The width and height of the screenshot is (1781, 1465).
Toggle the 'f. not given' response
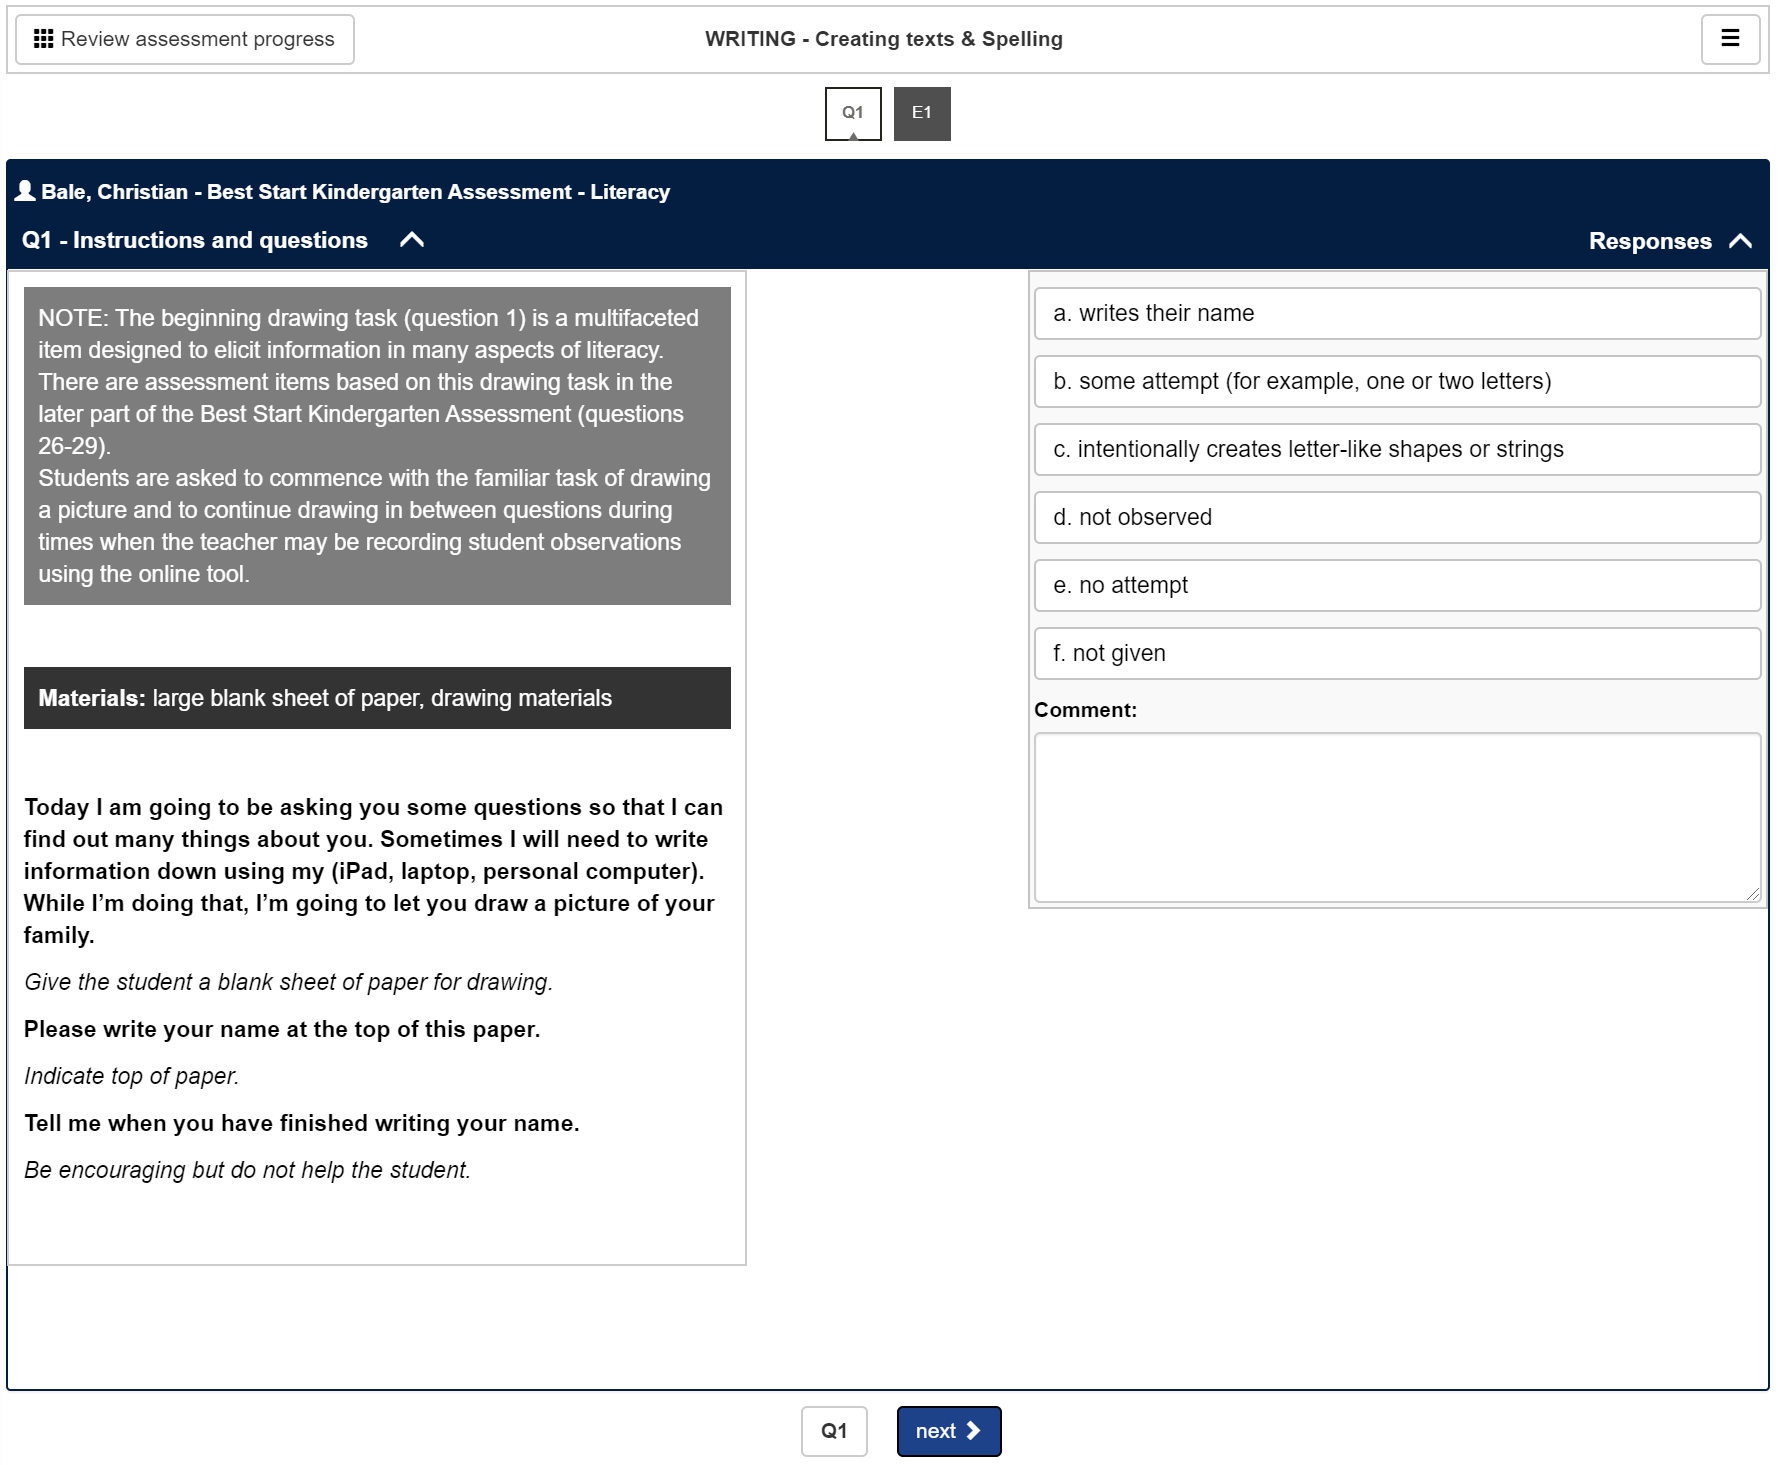pyautogui.click(x=1396, y=653)
